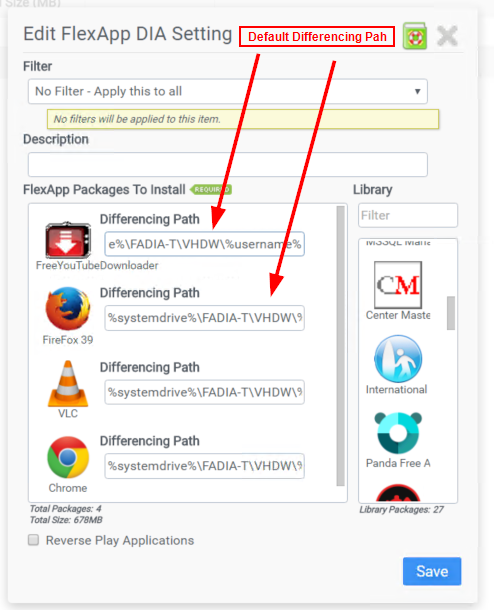Click the Description text field
Image resolution: width=494 pixels, height=610 pixels.
228,165
